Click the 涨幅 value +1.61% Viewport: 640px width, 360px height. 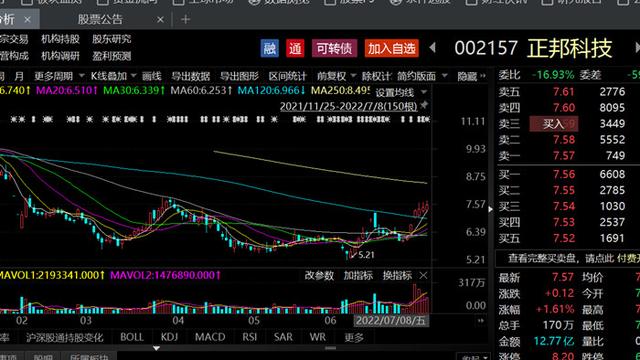(555, 309)
